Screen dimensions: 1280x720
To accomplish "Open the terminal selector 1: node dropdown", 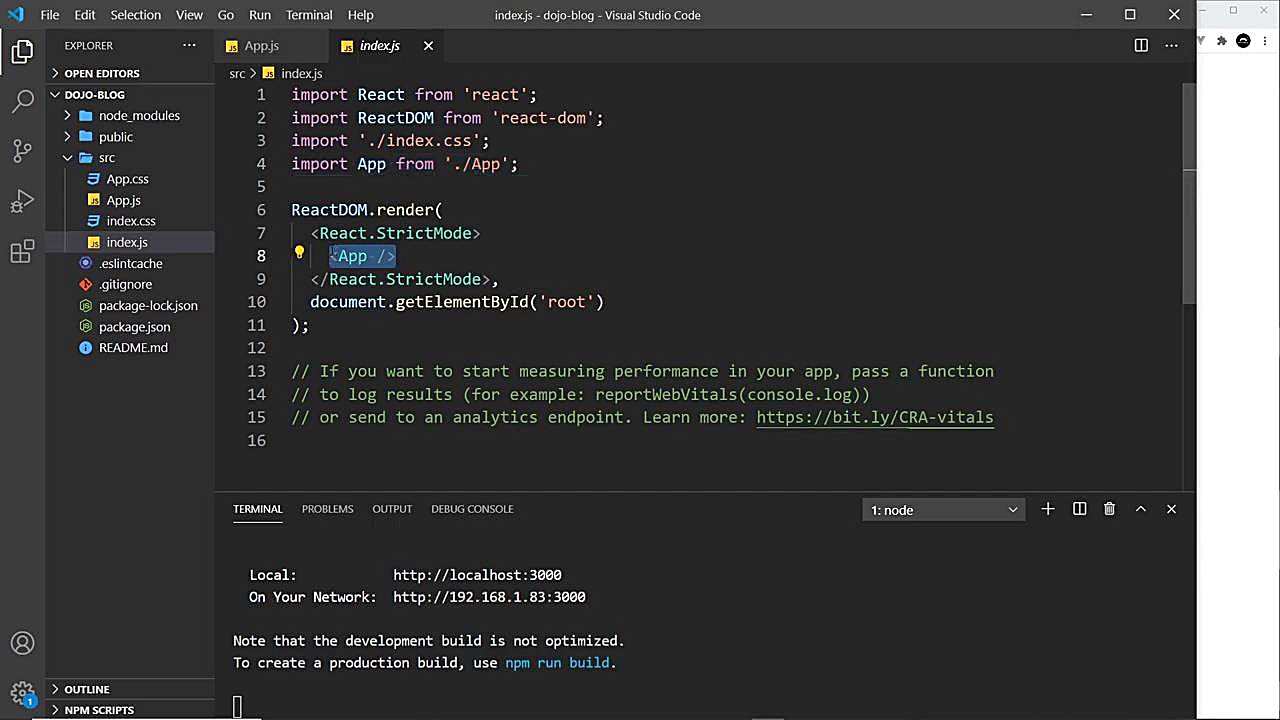I will (x=943, y=510).
